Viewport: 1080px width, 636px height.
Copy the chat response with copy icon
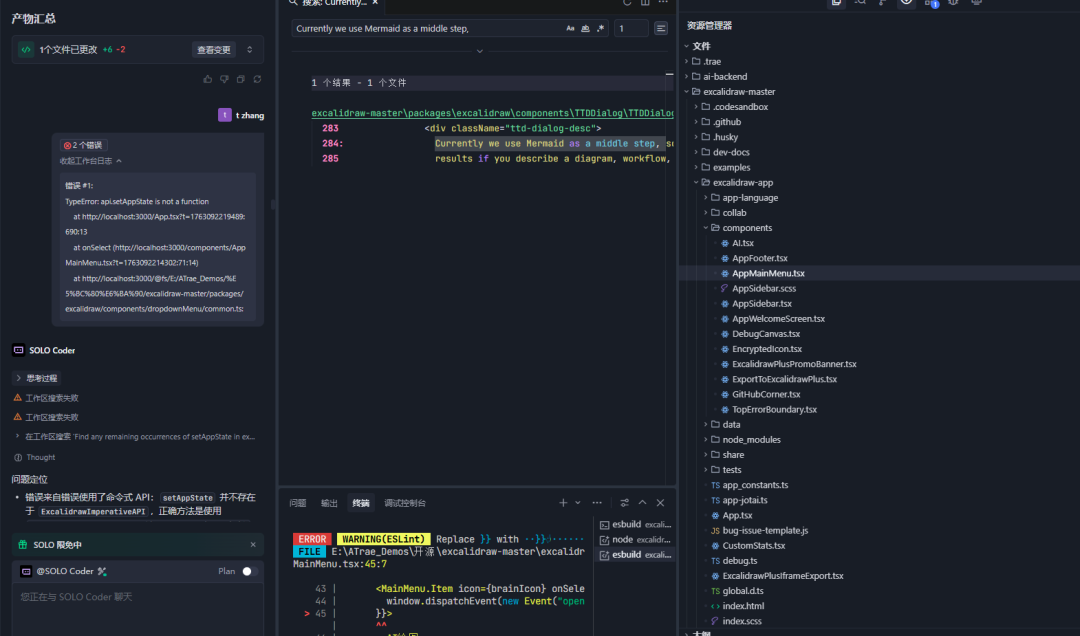click(x=240, y=79)
